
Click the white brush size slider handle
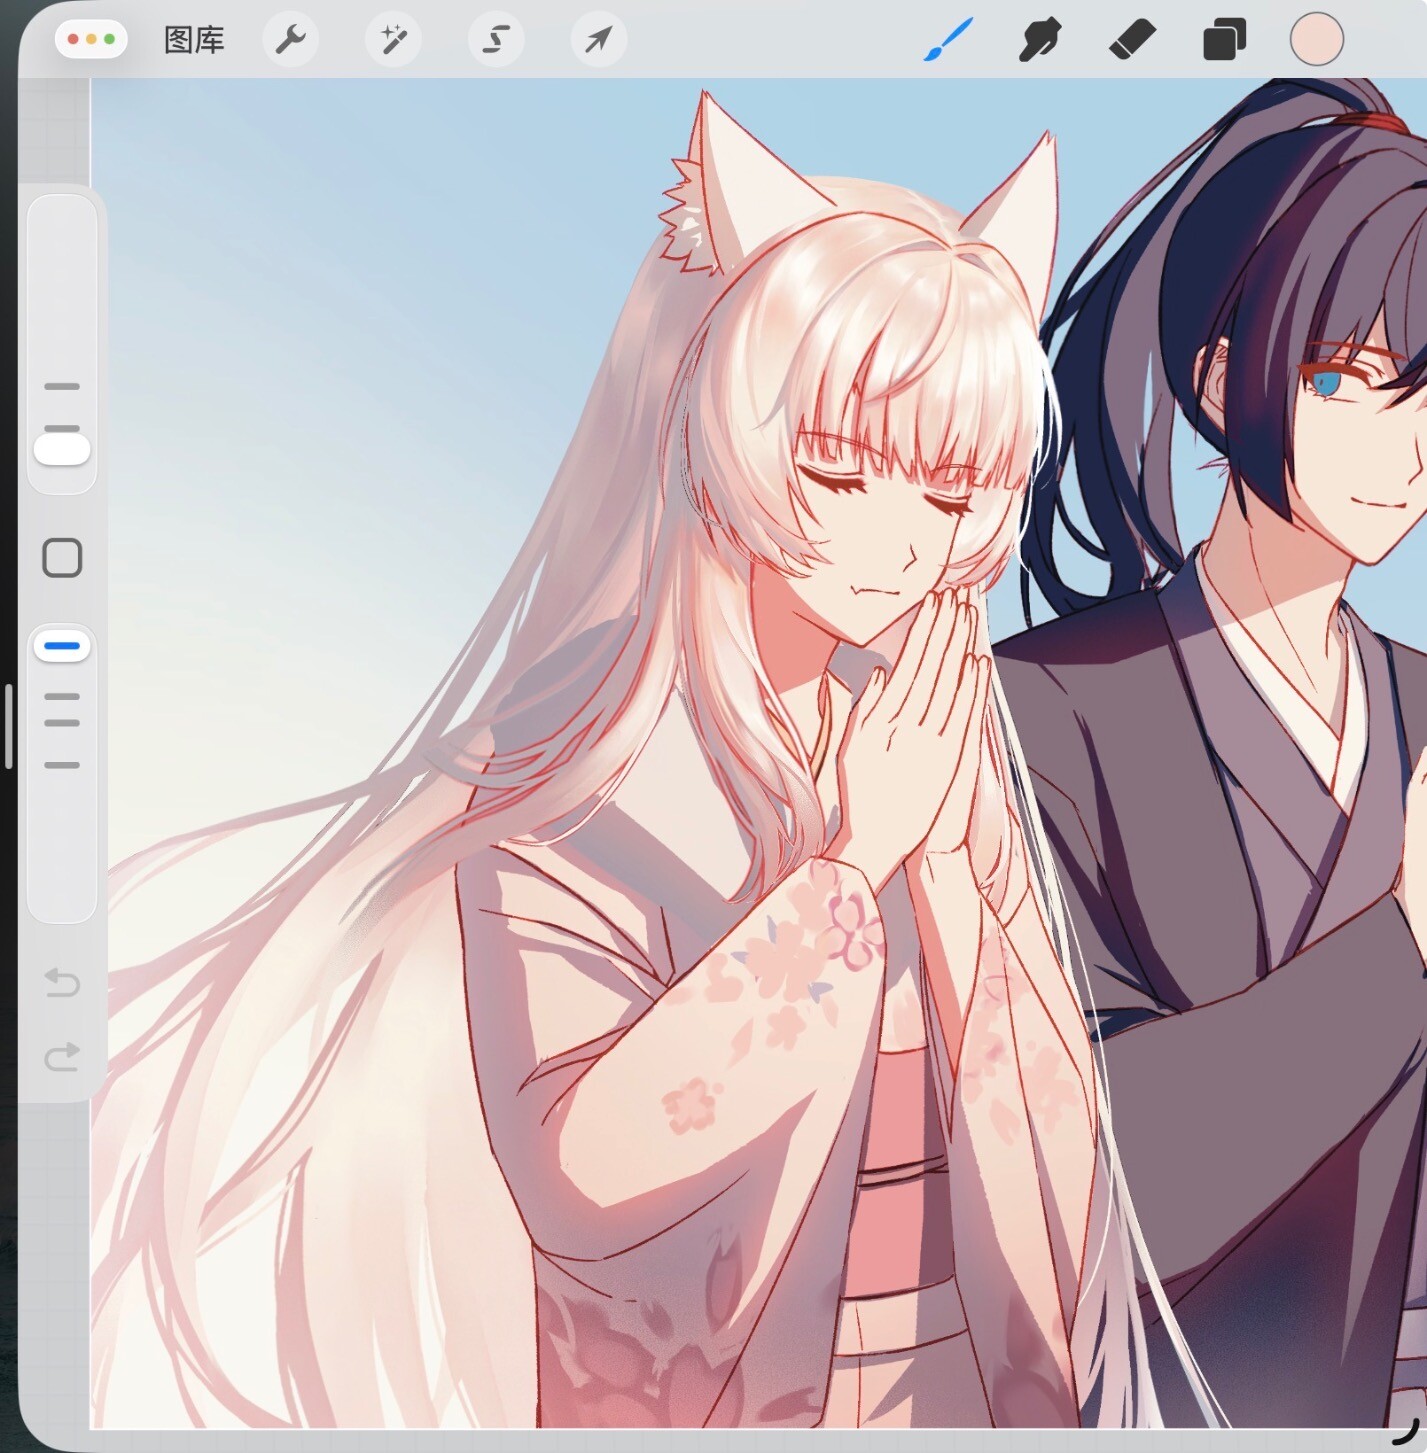click(62, 449)
